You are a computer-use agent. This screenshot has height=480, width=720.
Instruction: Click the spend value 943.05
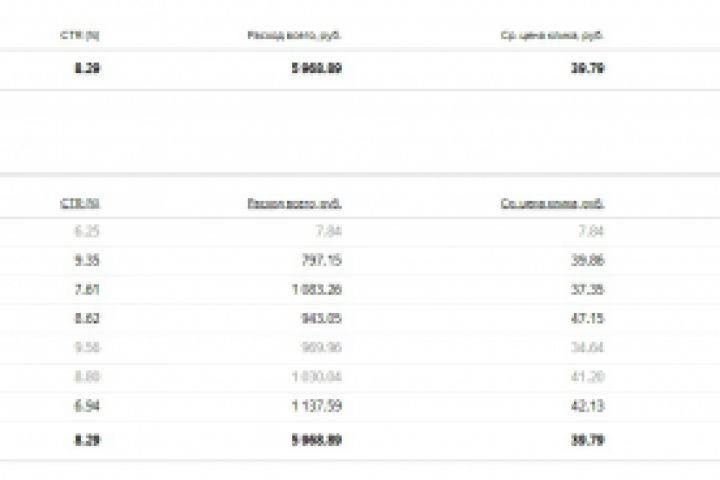coord(322,319)
